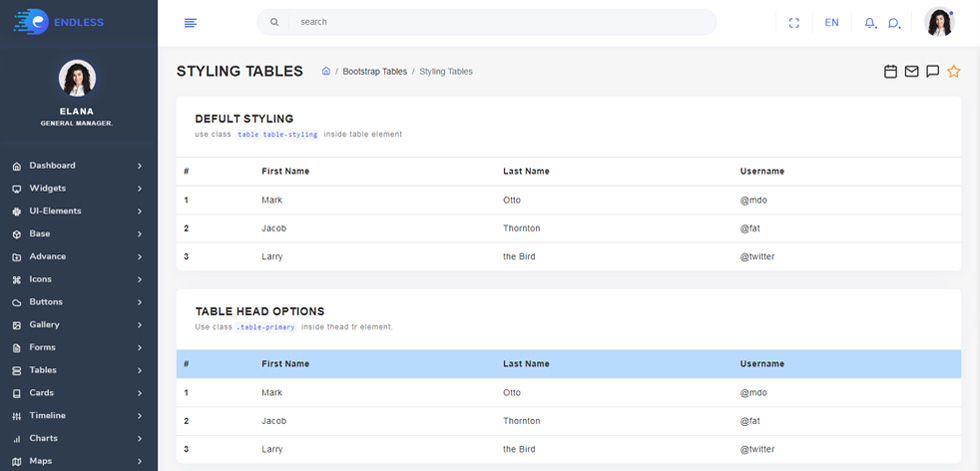
Task: Click the .table-primary code snippet
Action: 266,327
